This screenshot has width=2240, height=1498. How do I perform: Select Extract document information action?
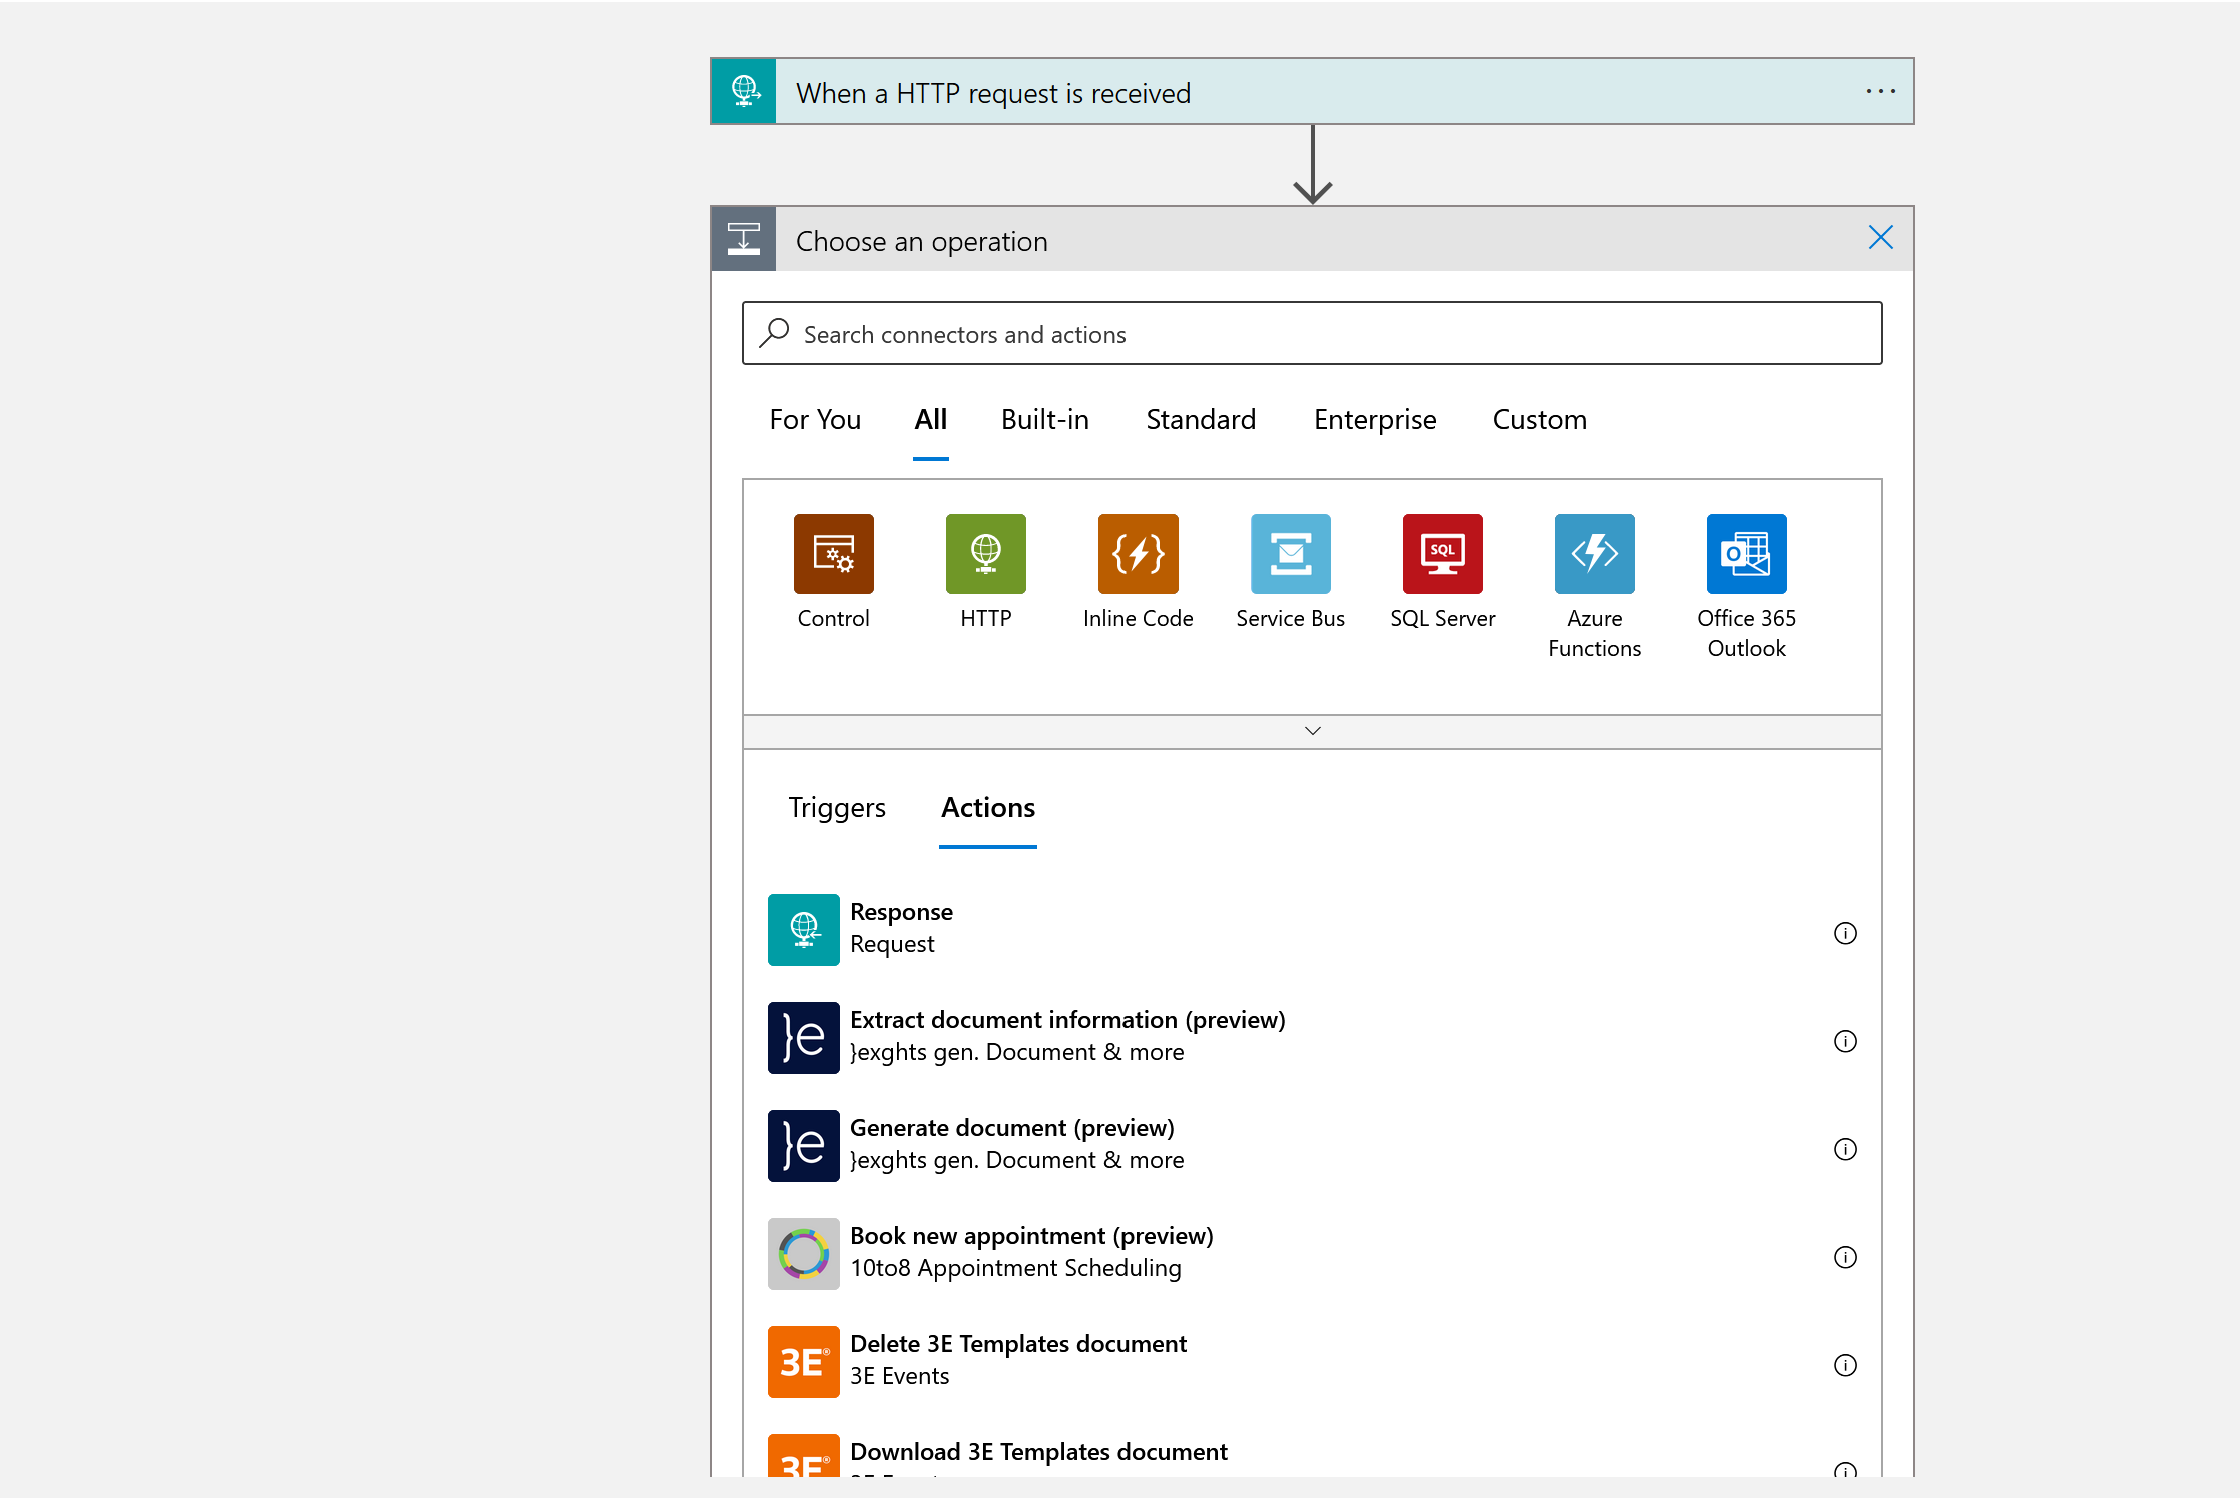(1067, 1036)
